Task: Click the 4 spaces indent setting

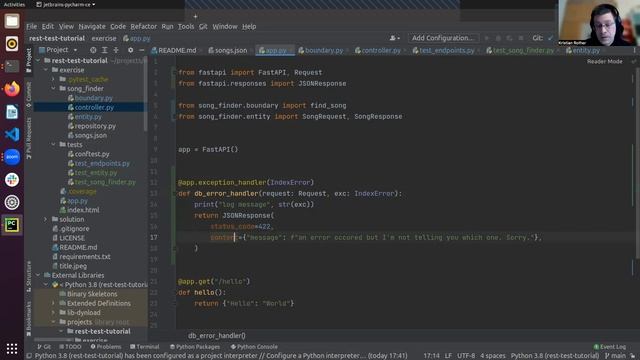Action: tap(493, 356)
